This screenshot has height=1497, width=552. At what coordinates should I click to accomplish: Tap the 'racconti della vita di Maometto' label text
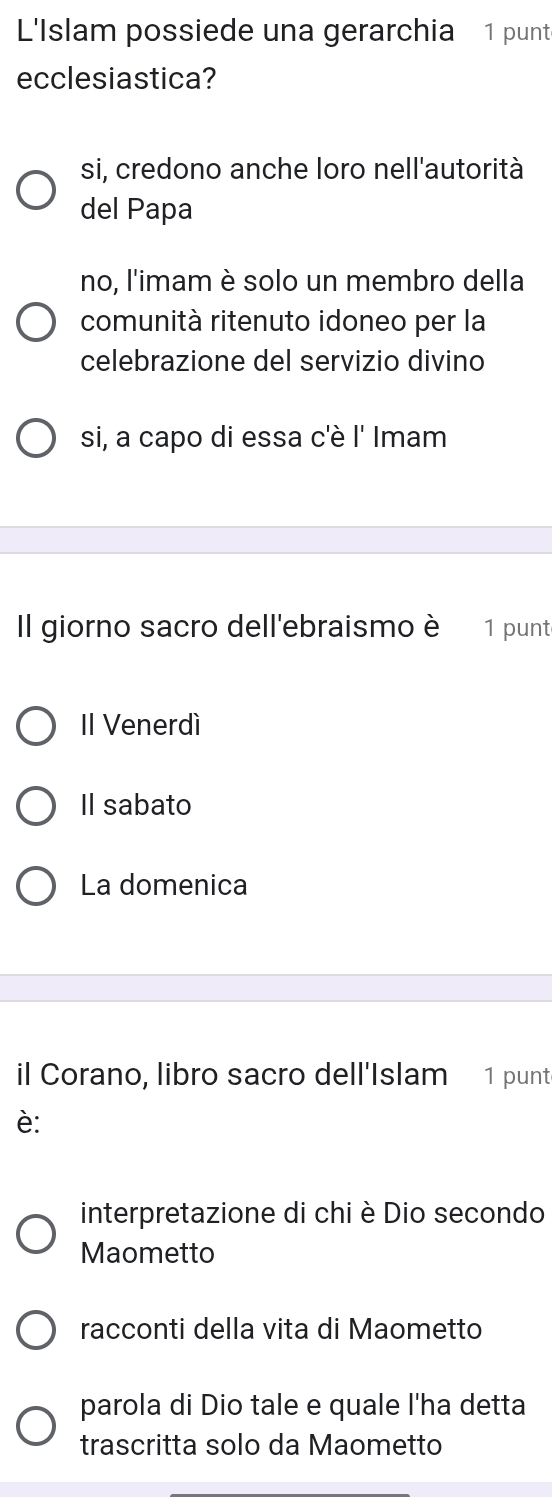(281, 1330)
